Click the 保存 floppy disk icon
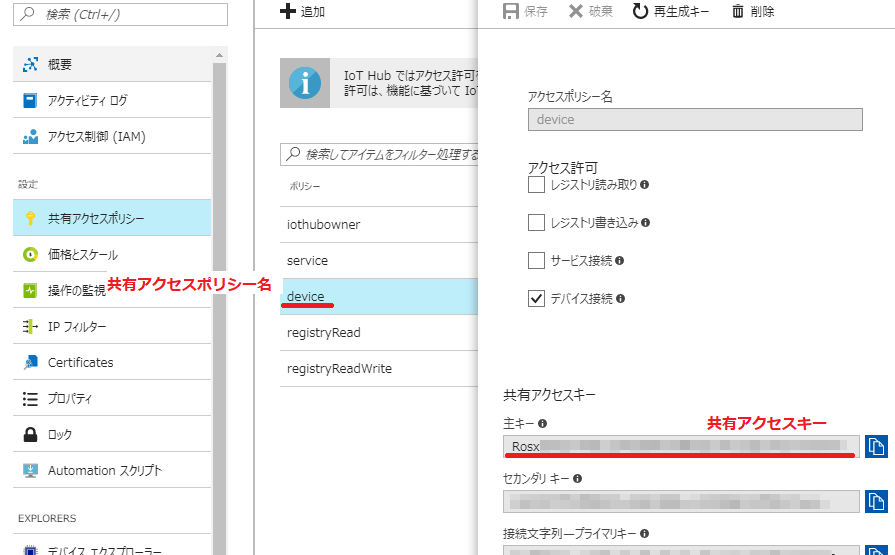 click(511, 11)
